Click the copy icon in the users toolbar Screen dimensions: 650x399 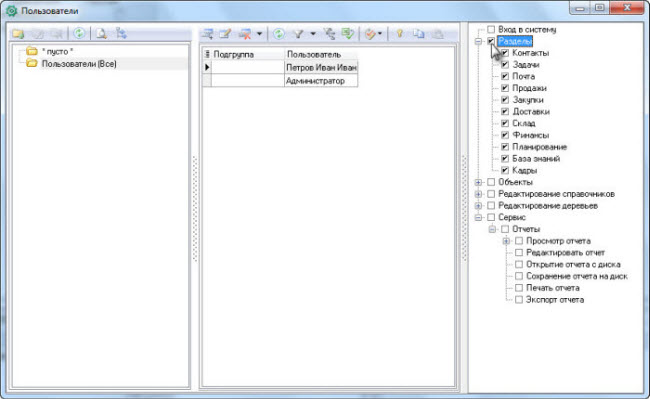pyautogui.click(x=419, y=34)
